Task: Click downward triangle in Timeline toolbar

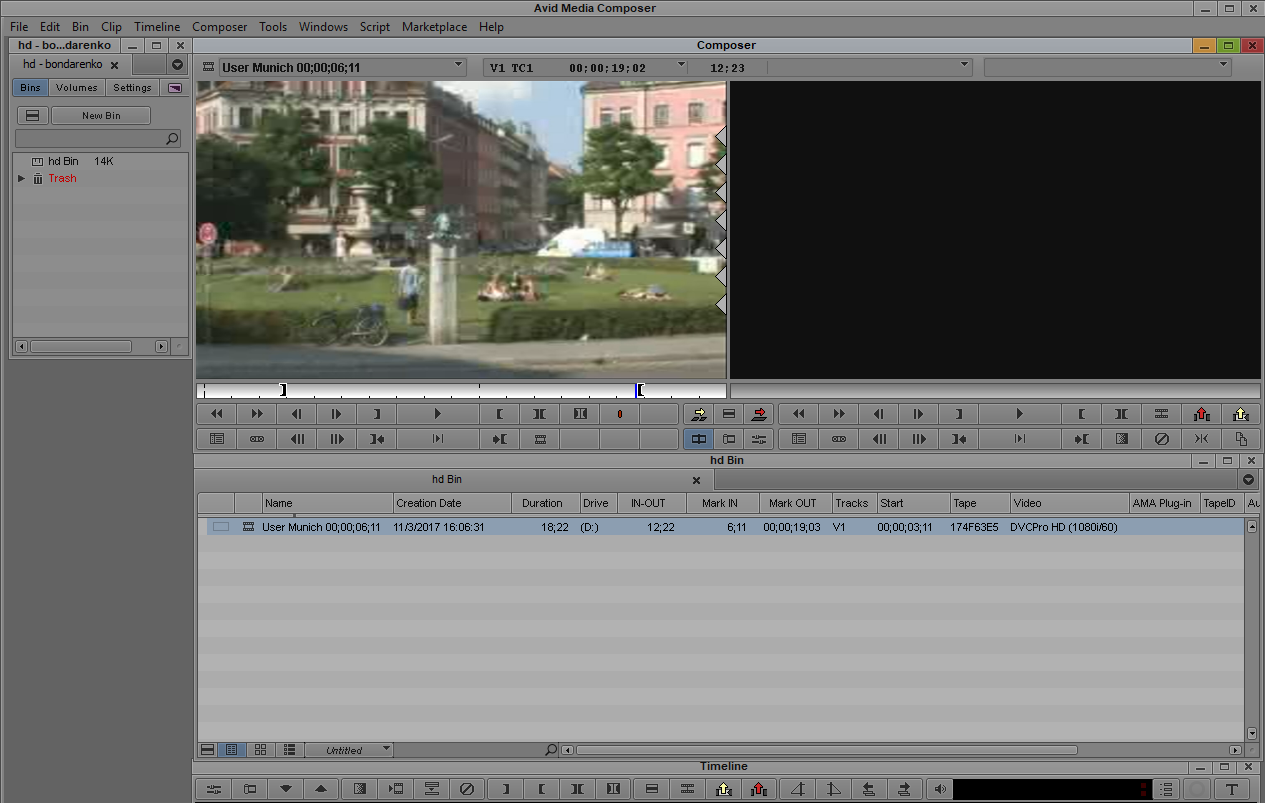Action: pyautogui.click(x=285, y=790)
